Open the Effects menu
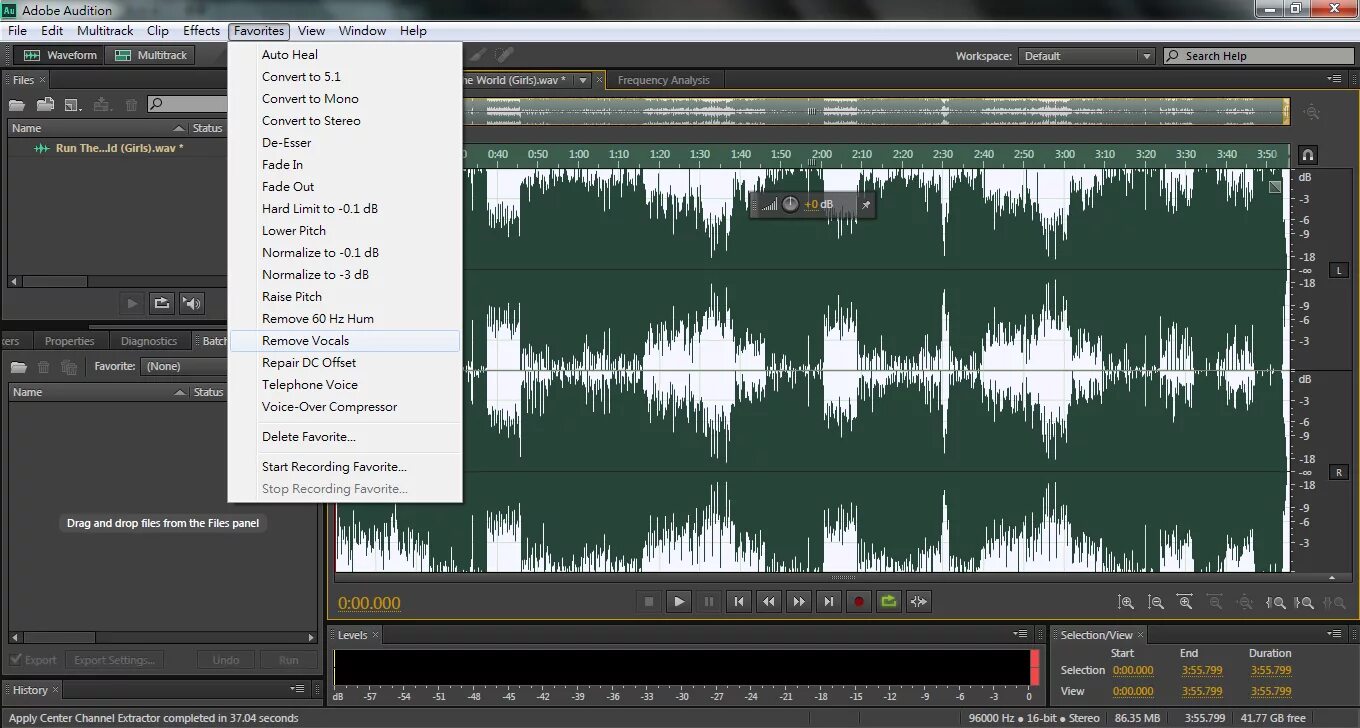This screenshot has width=1360, height=728. tap(201, 31)
